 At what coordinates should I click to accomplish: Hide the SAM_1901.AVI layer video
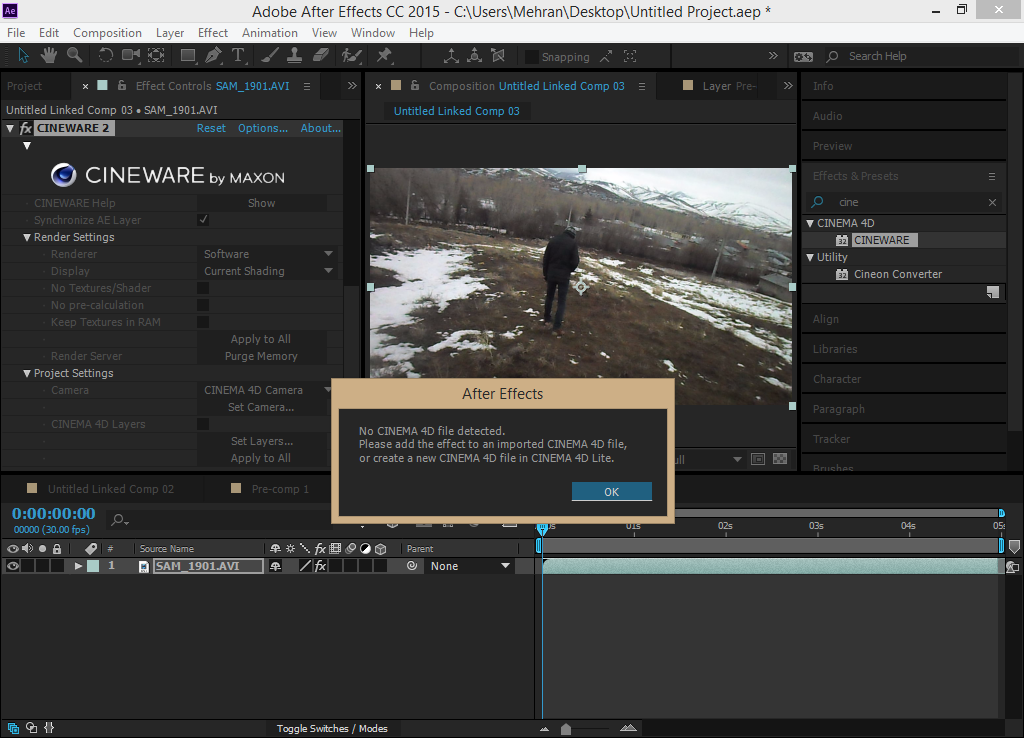(x=12, y=566)
